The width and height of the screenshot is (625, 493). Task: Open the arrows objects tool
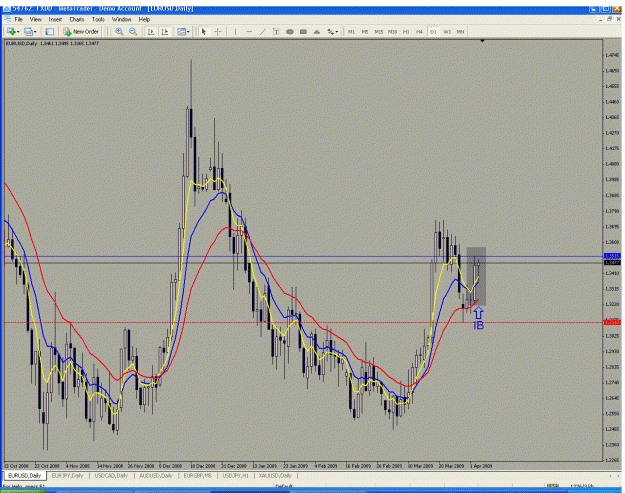[330, 32]
